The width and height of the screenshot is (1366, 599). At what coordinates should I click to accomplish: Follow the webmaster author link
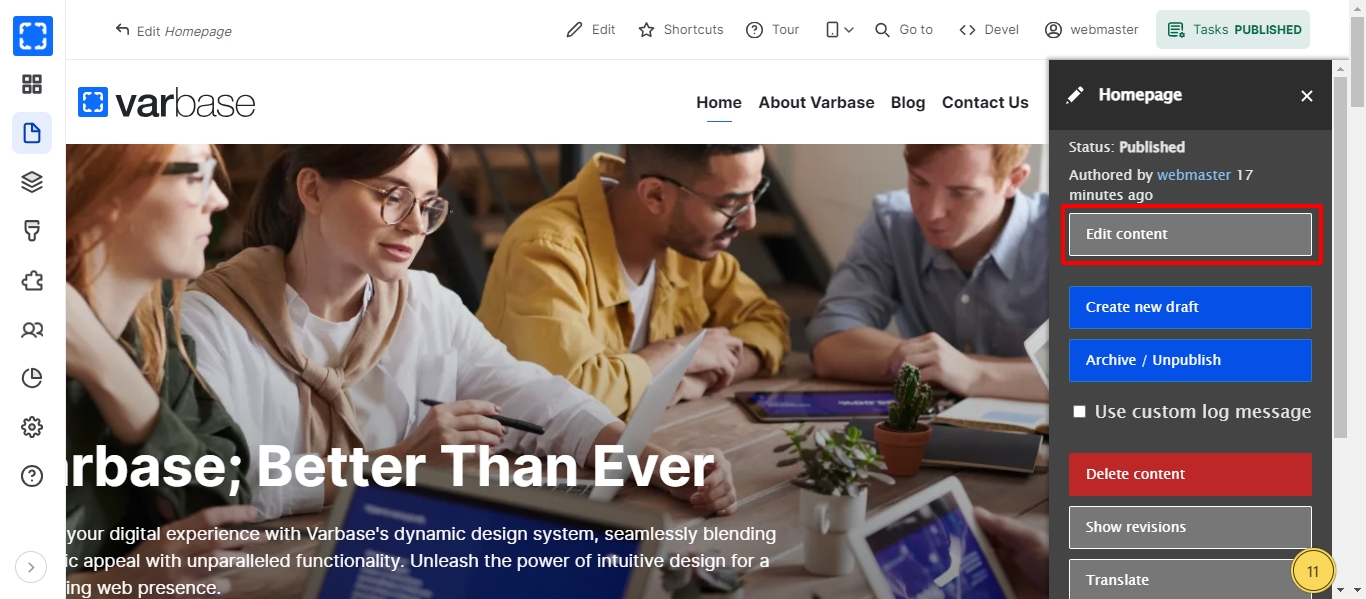(x=1194, y=175)
